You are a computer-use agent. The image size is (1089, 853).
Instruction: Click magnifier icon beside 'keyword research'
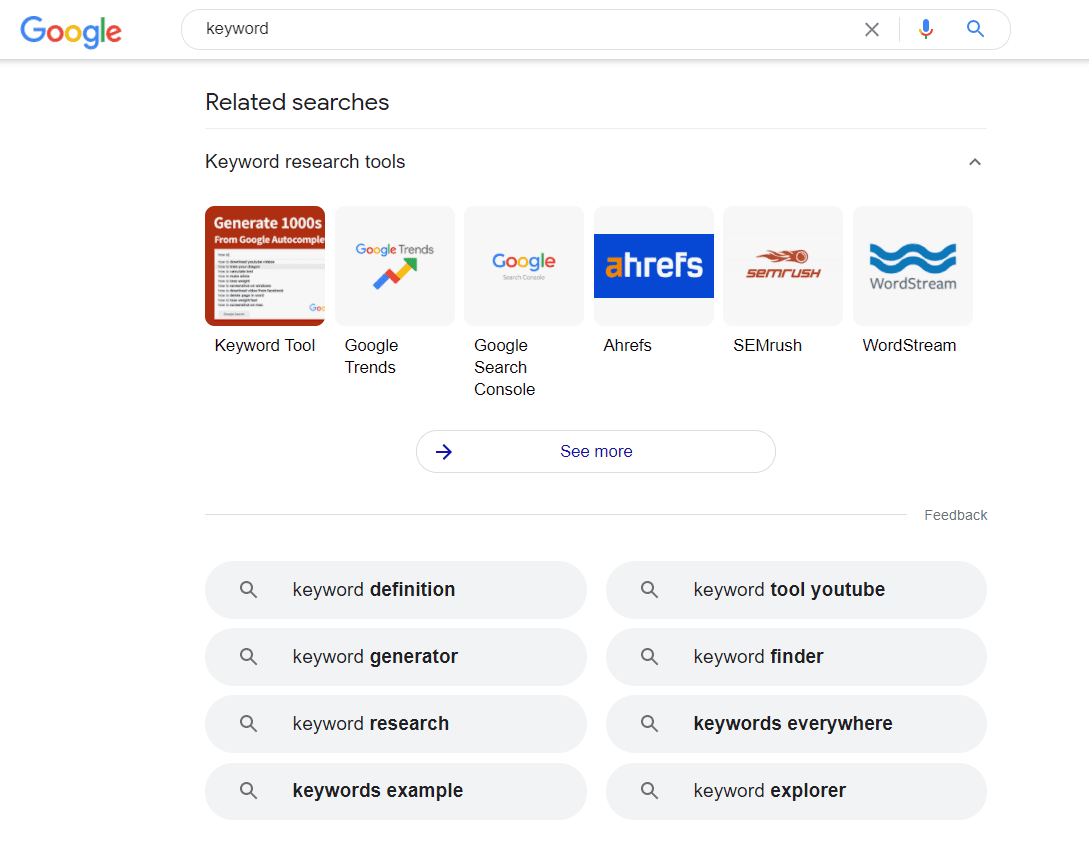tap(248, 724)
